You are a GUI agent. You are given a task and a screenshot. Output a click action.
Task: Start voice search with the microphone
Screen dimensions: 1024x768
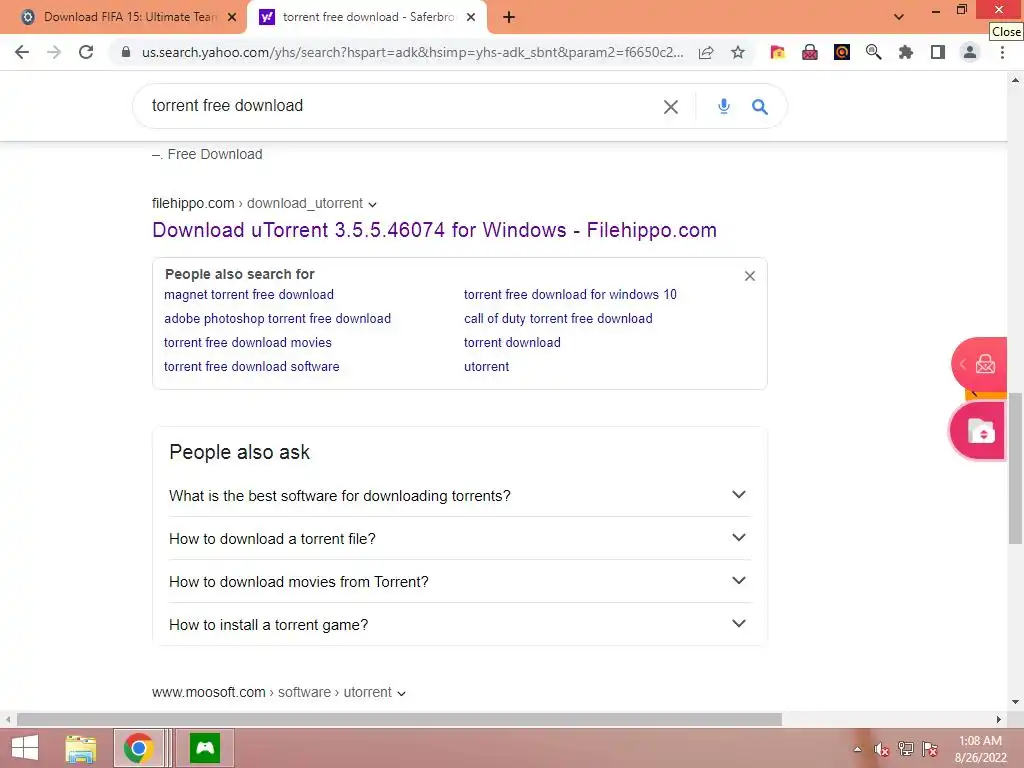(724, 106)
